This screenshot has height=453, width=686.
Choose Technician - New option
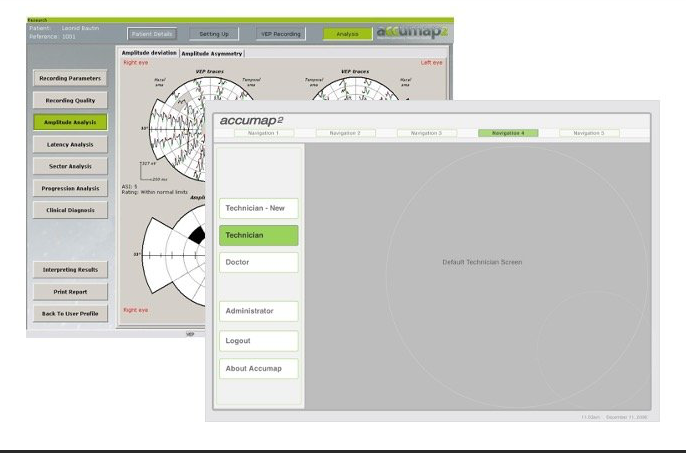pos(259,208)
